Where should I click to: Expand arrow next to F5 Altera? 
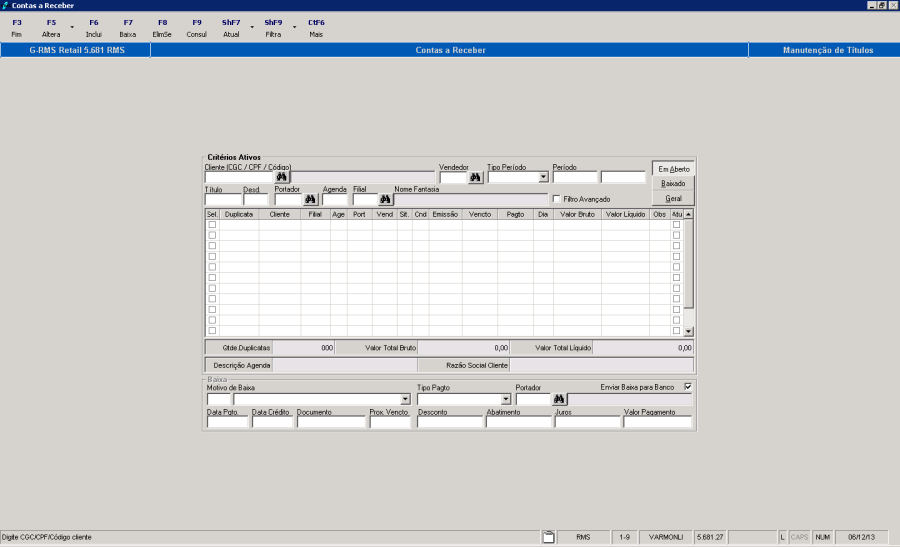point(72,27)
